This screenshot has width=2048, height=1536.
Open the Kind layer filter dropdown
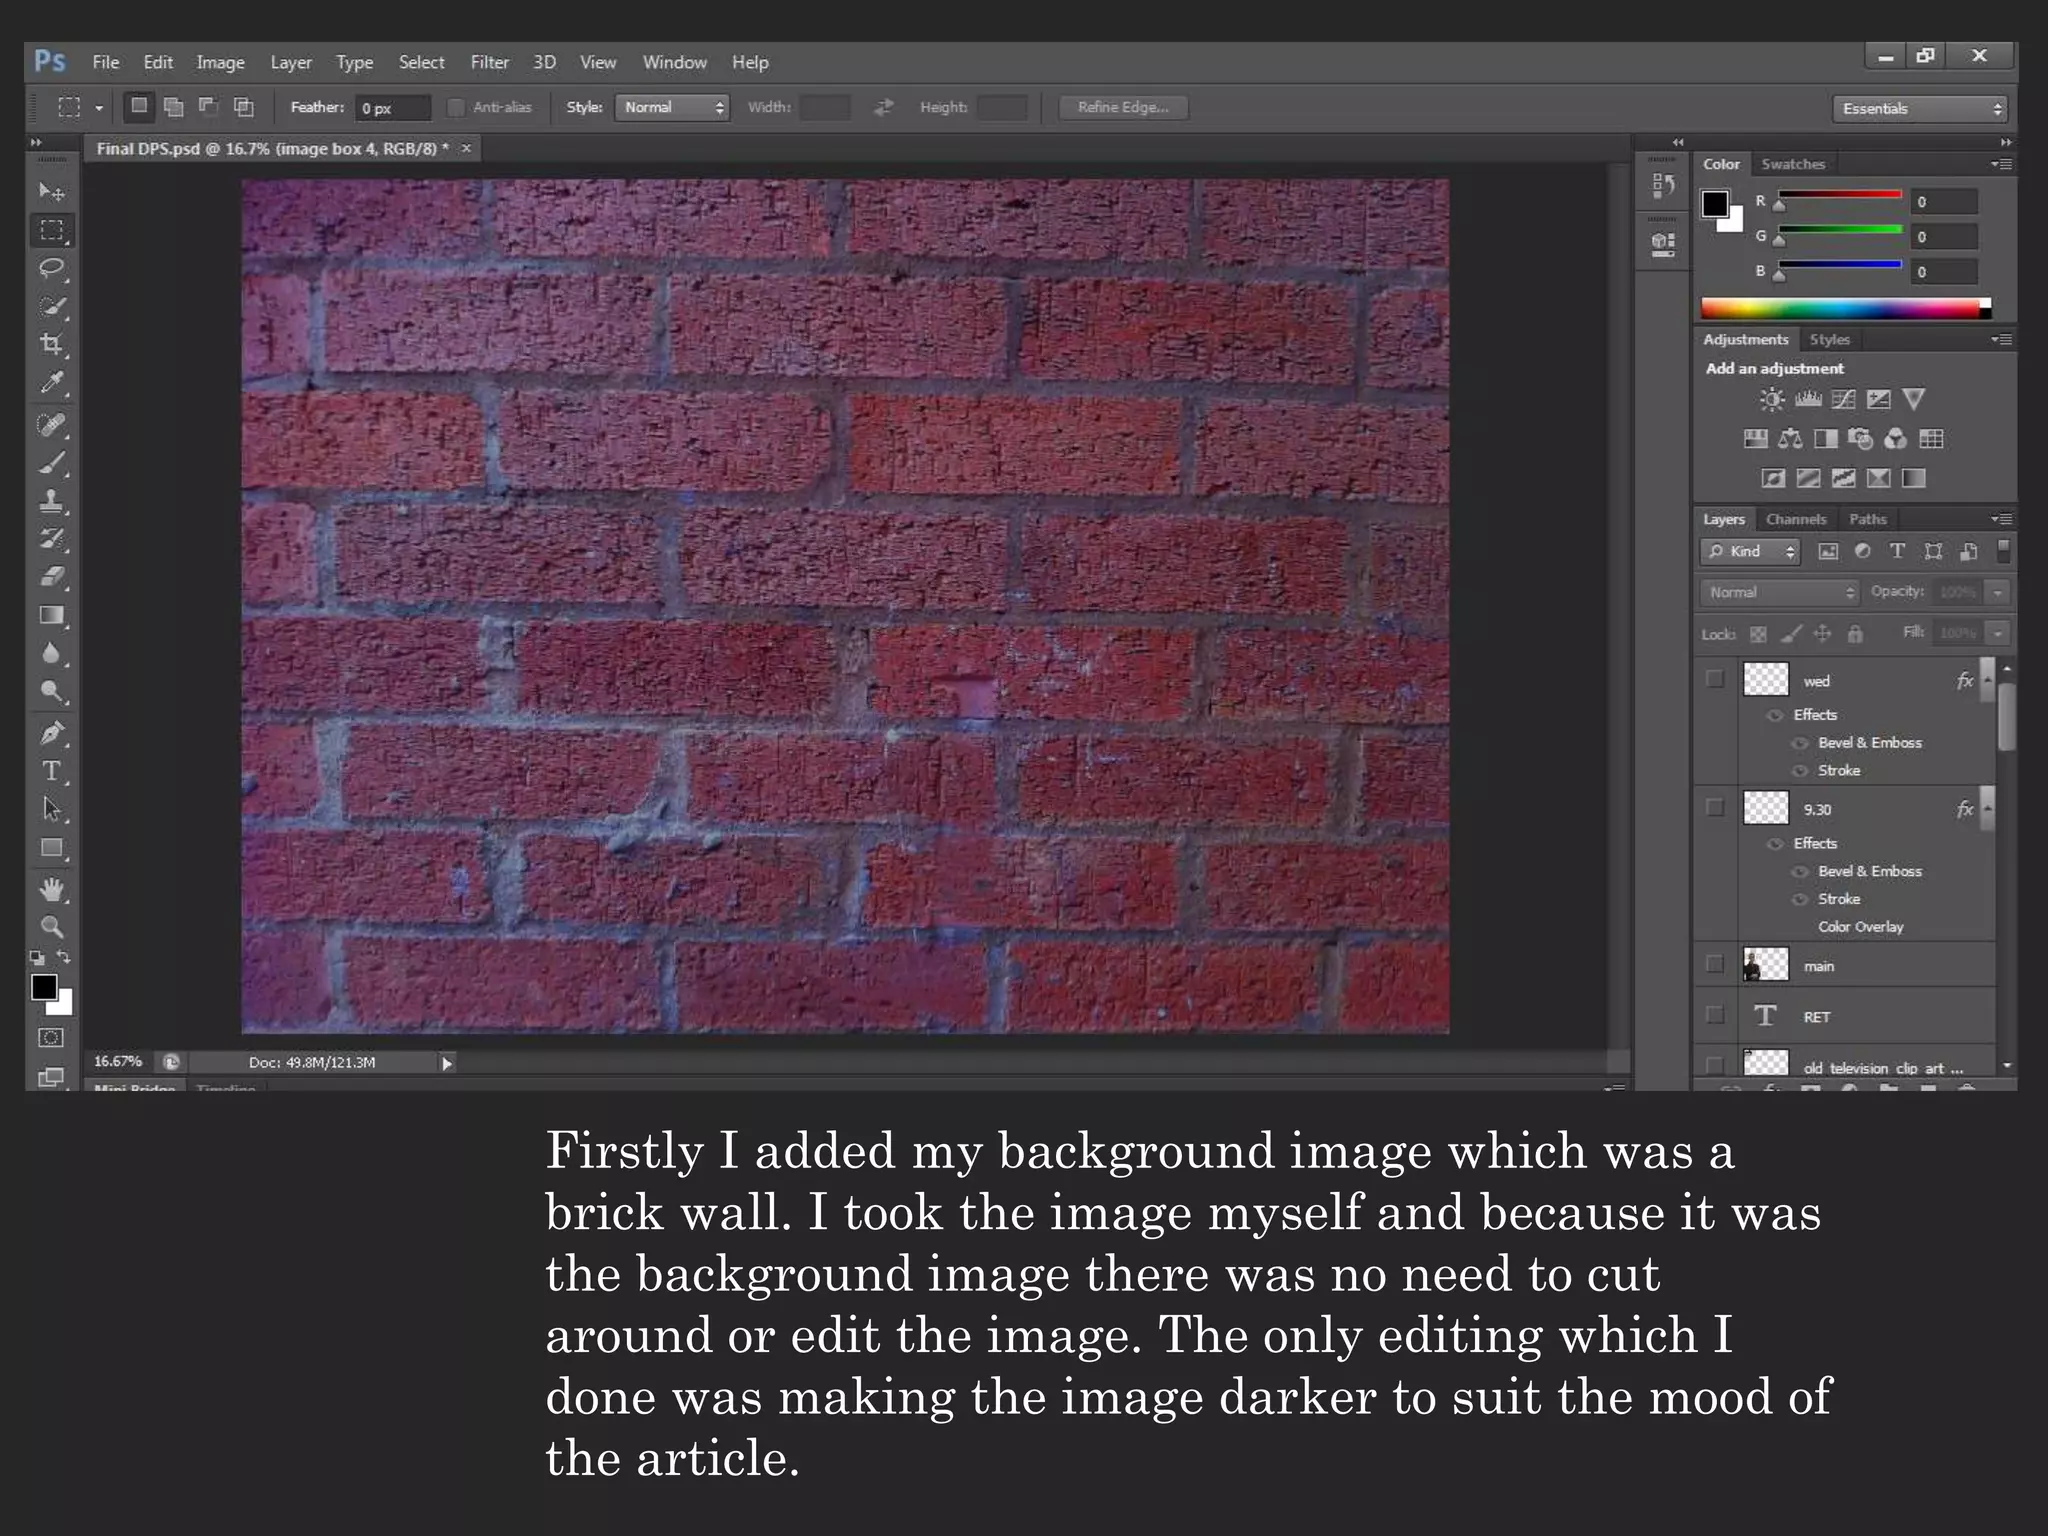[1749, 551]
